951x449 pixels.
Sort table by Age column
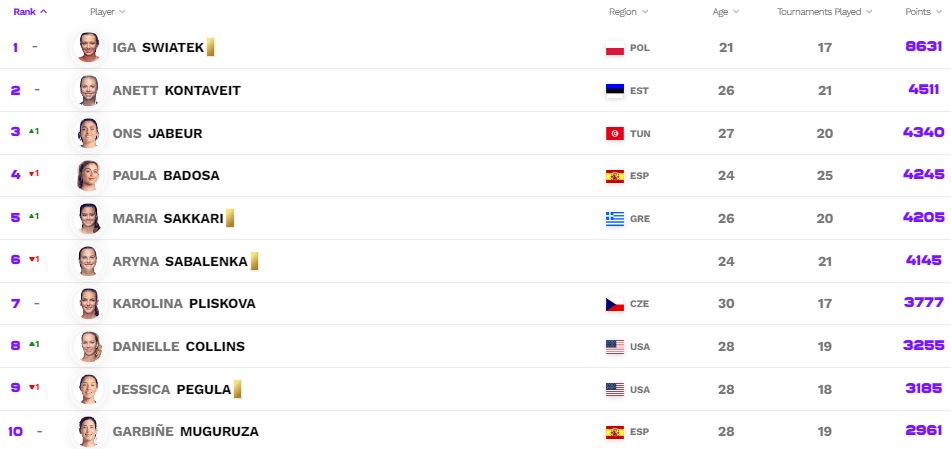pyautogui.click(x=726, y=12)
